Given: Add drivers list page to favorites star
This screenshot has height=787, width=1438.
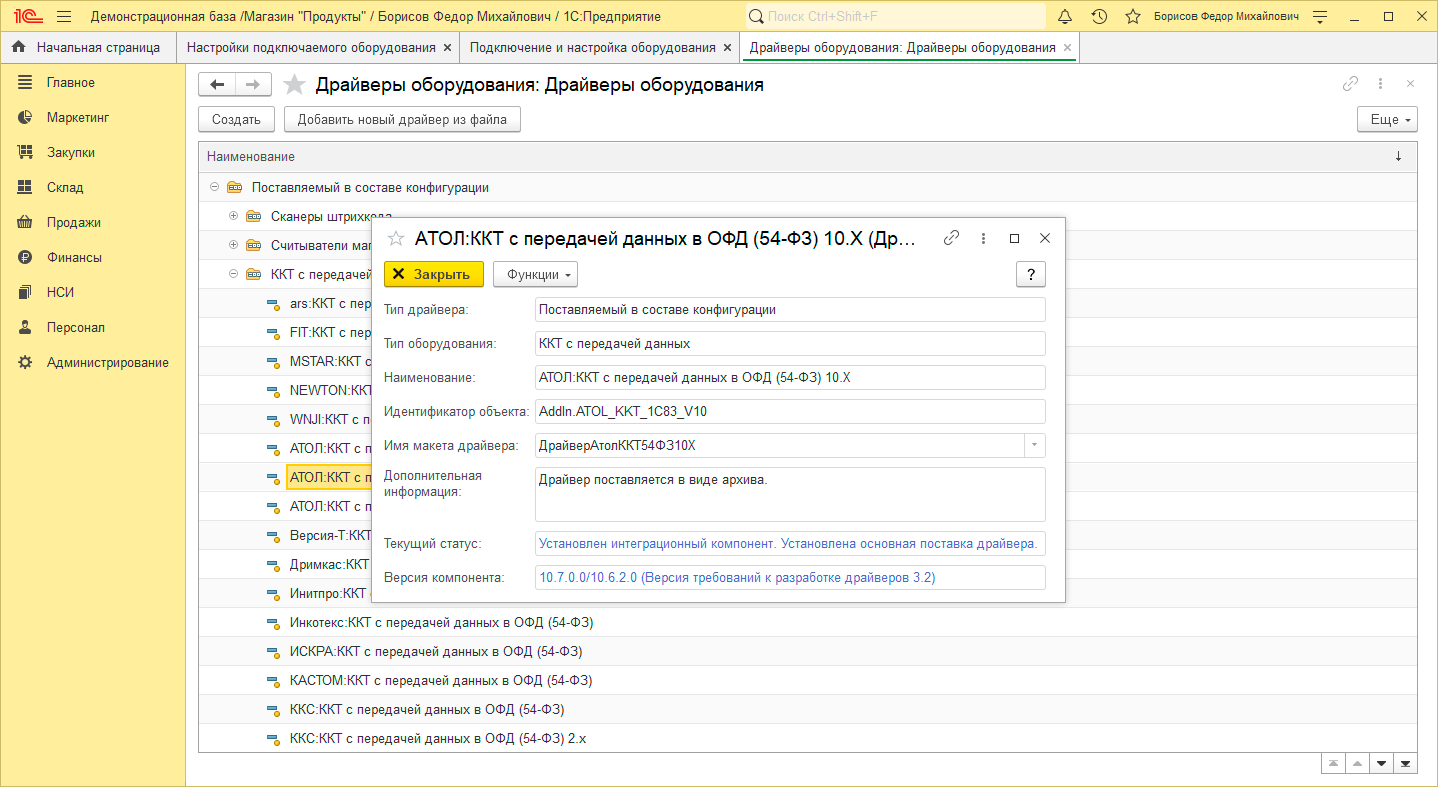Looking at the screenshot, I should [294, 85].
